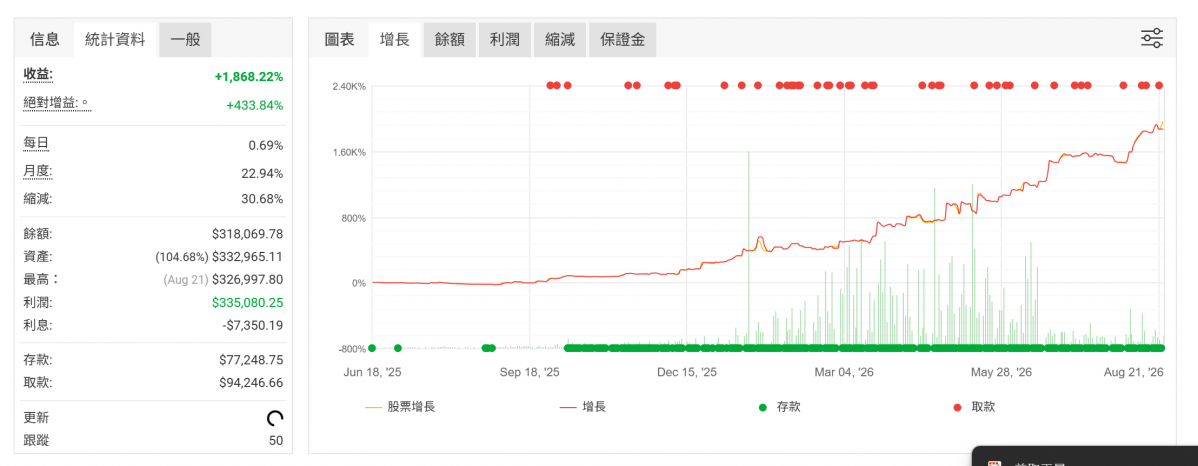Toggle the 股票增長 legend series

(x=400, y=407)
